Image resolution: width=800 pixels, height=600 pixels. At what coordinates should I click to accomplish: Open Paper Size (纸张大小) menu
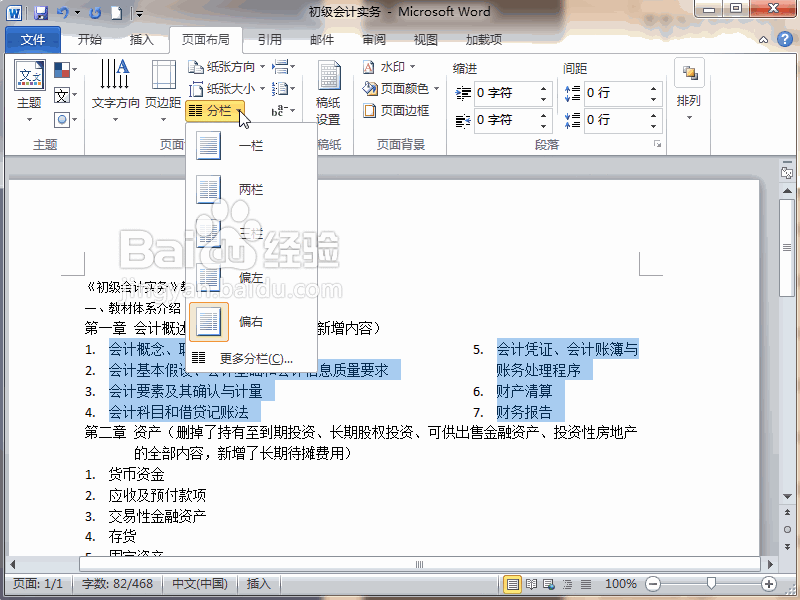point(227,89)
